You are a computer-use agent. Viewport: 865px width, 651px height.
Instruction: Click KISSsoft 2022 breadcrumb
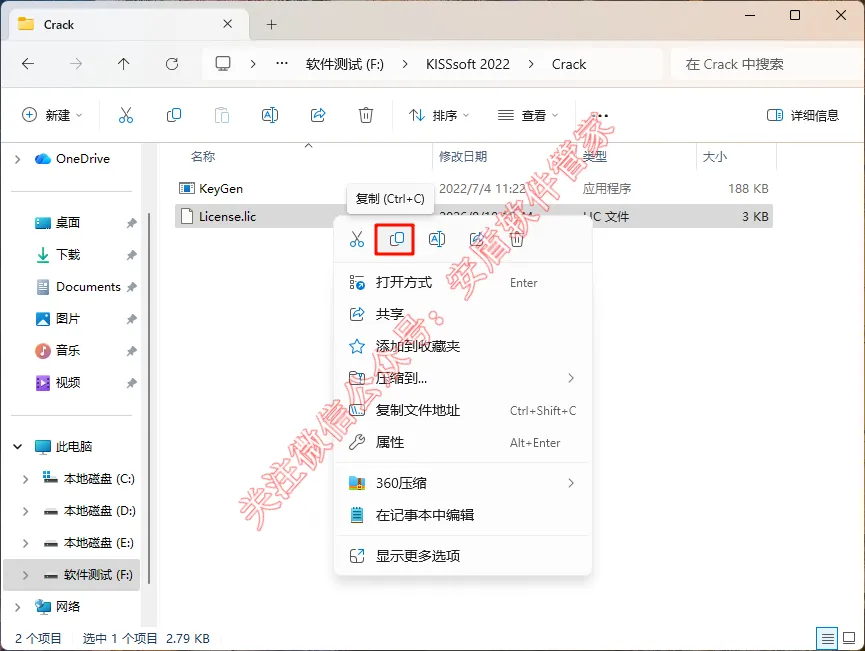pos(468,64)
